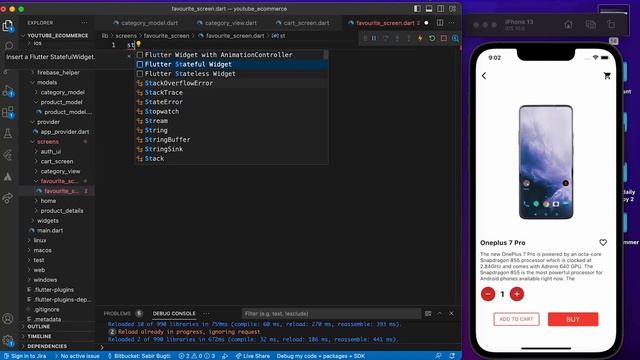The image size is (640, 360).
Task: Pick Stopwatch from suggestions
Action: pos(231,111)
